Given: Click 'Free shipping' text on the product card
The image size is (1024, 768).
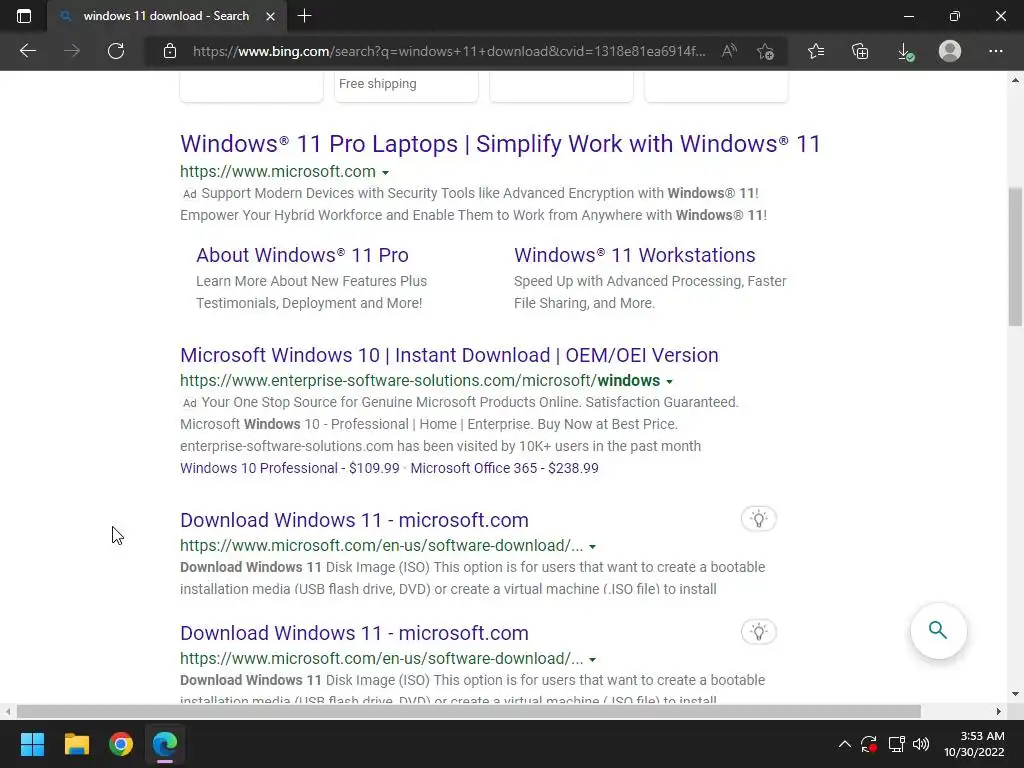Looking at the screenshot, I should (x=377, y=84).
